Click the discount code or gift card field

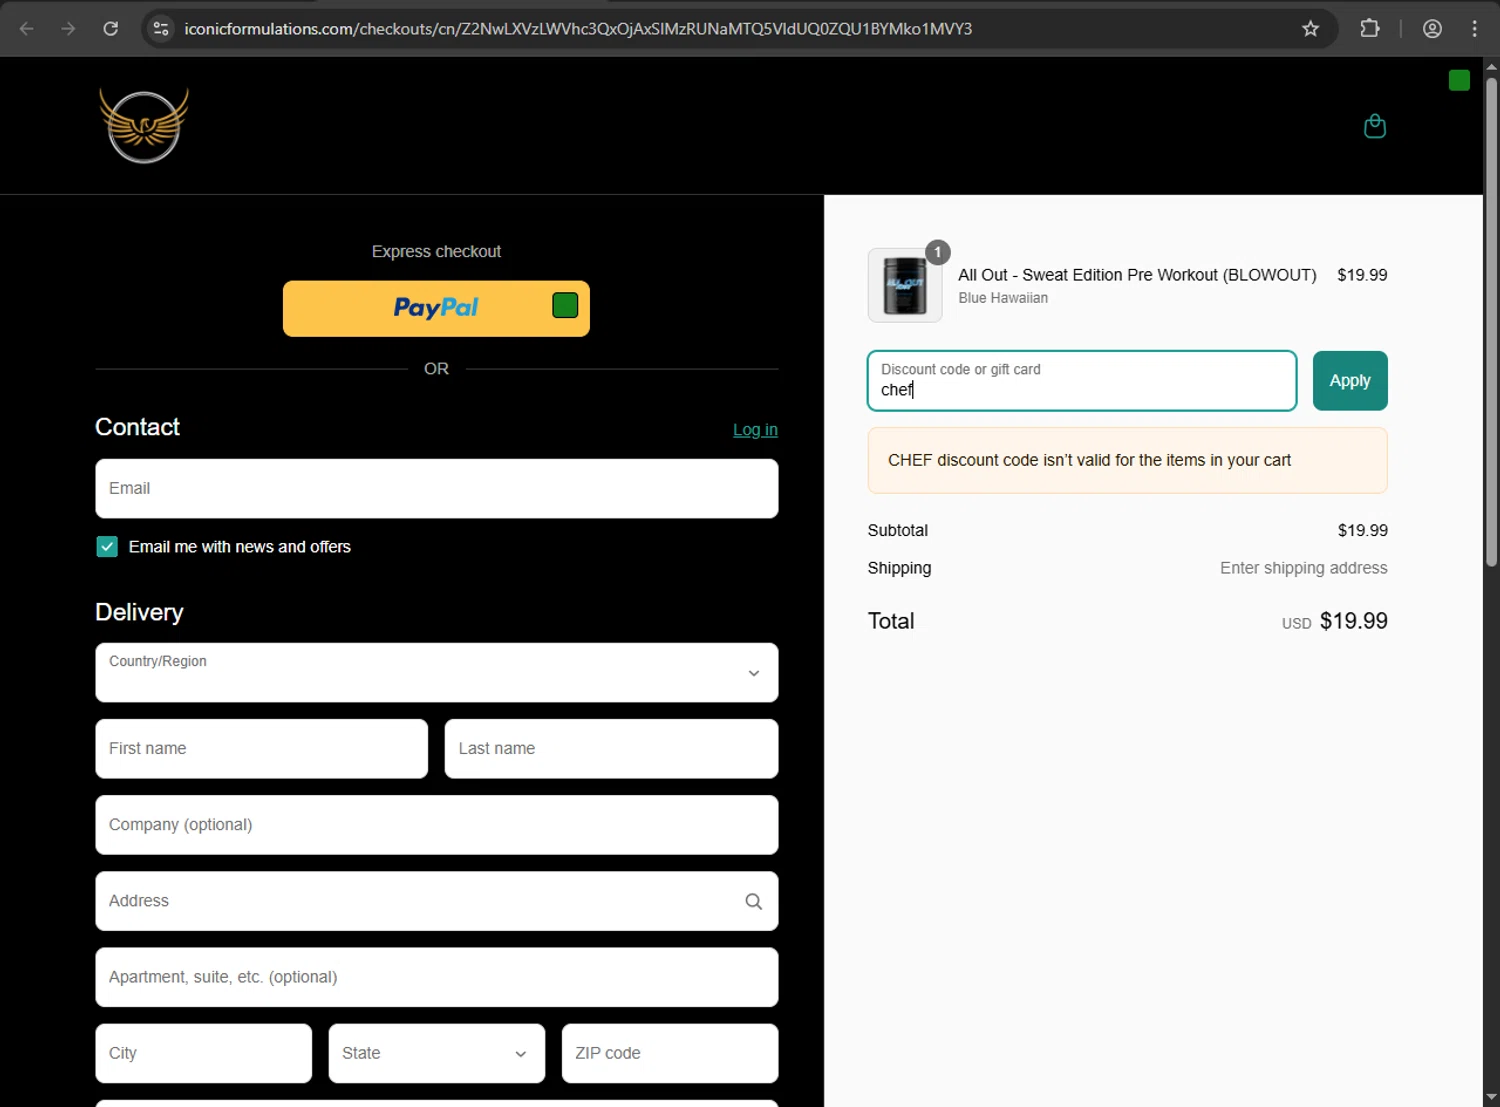1082,381
